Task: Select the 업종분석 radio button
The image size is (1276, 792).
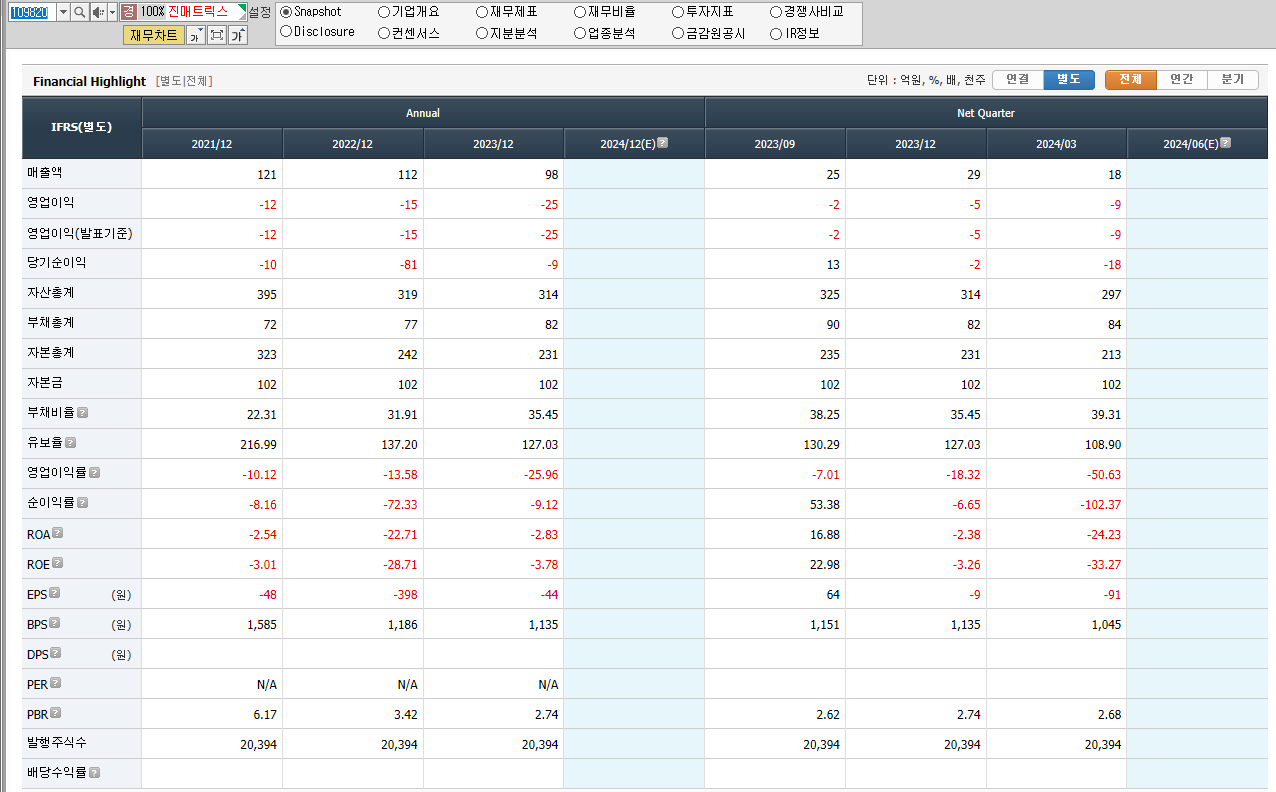Action: [580, 33]
